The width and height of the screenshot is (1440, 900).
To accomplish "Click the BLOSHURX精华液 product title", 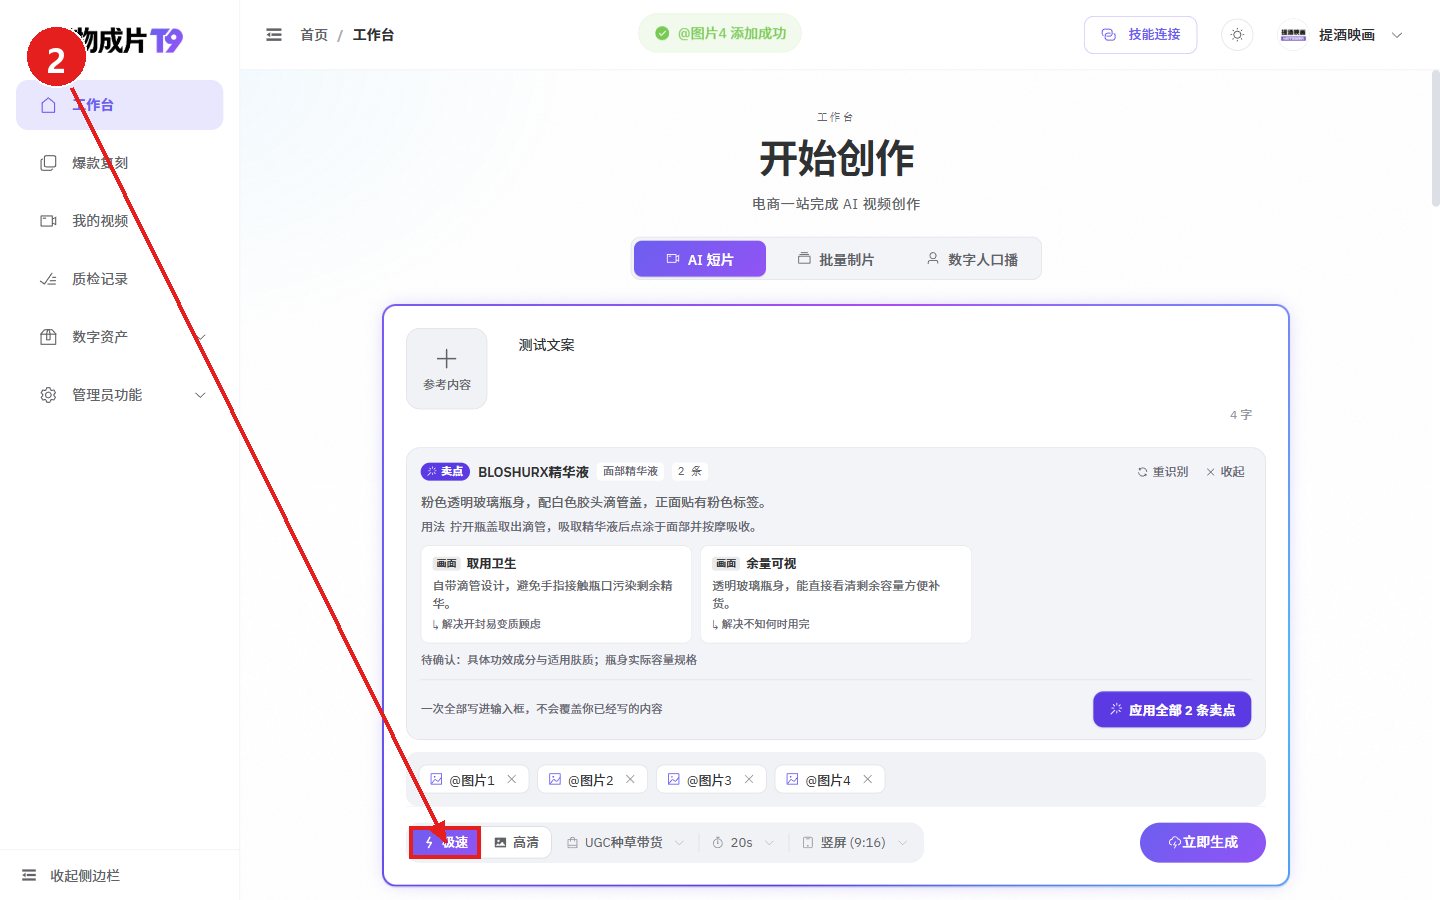I will [x=533, y=472].
